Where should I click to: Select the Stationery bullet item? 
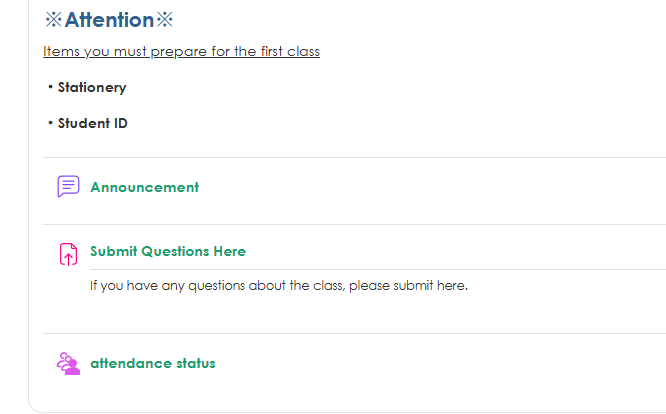(92, 87)
